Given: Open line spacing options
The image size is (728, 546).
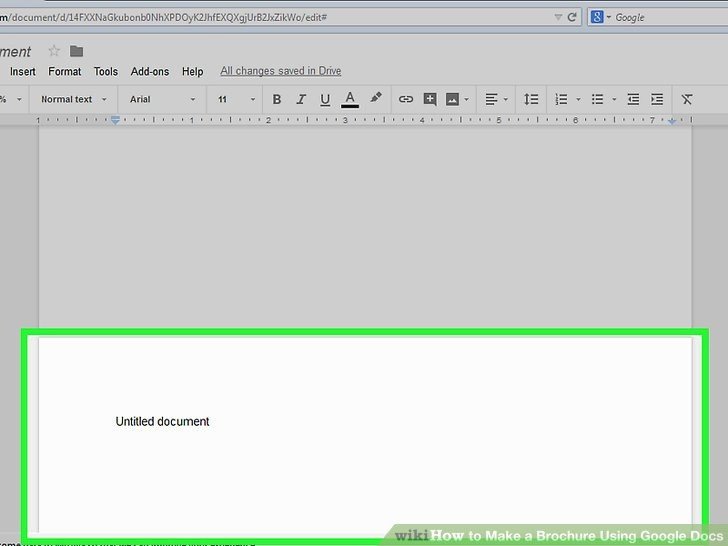Looking at the screenshot, I should 531,99.
